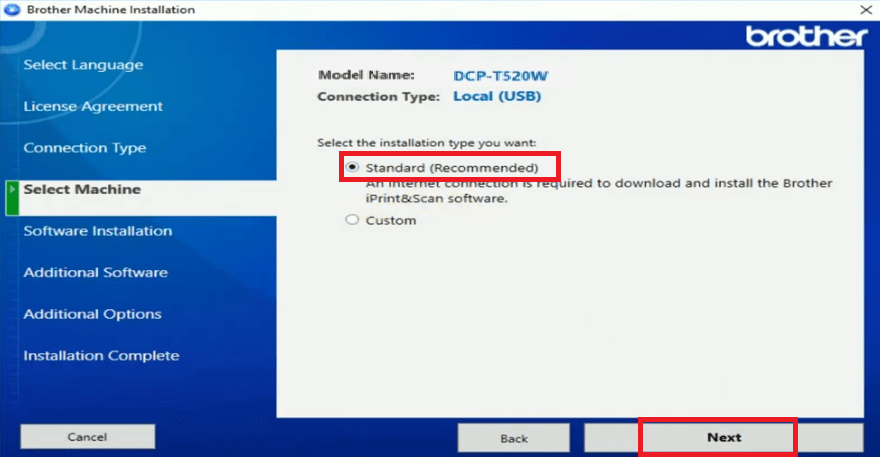Click the Select Language step

83,65
